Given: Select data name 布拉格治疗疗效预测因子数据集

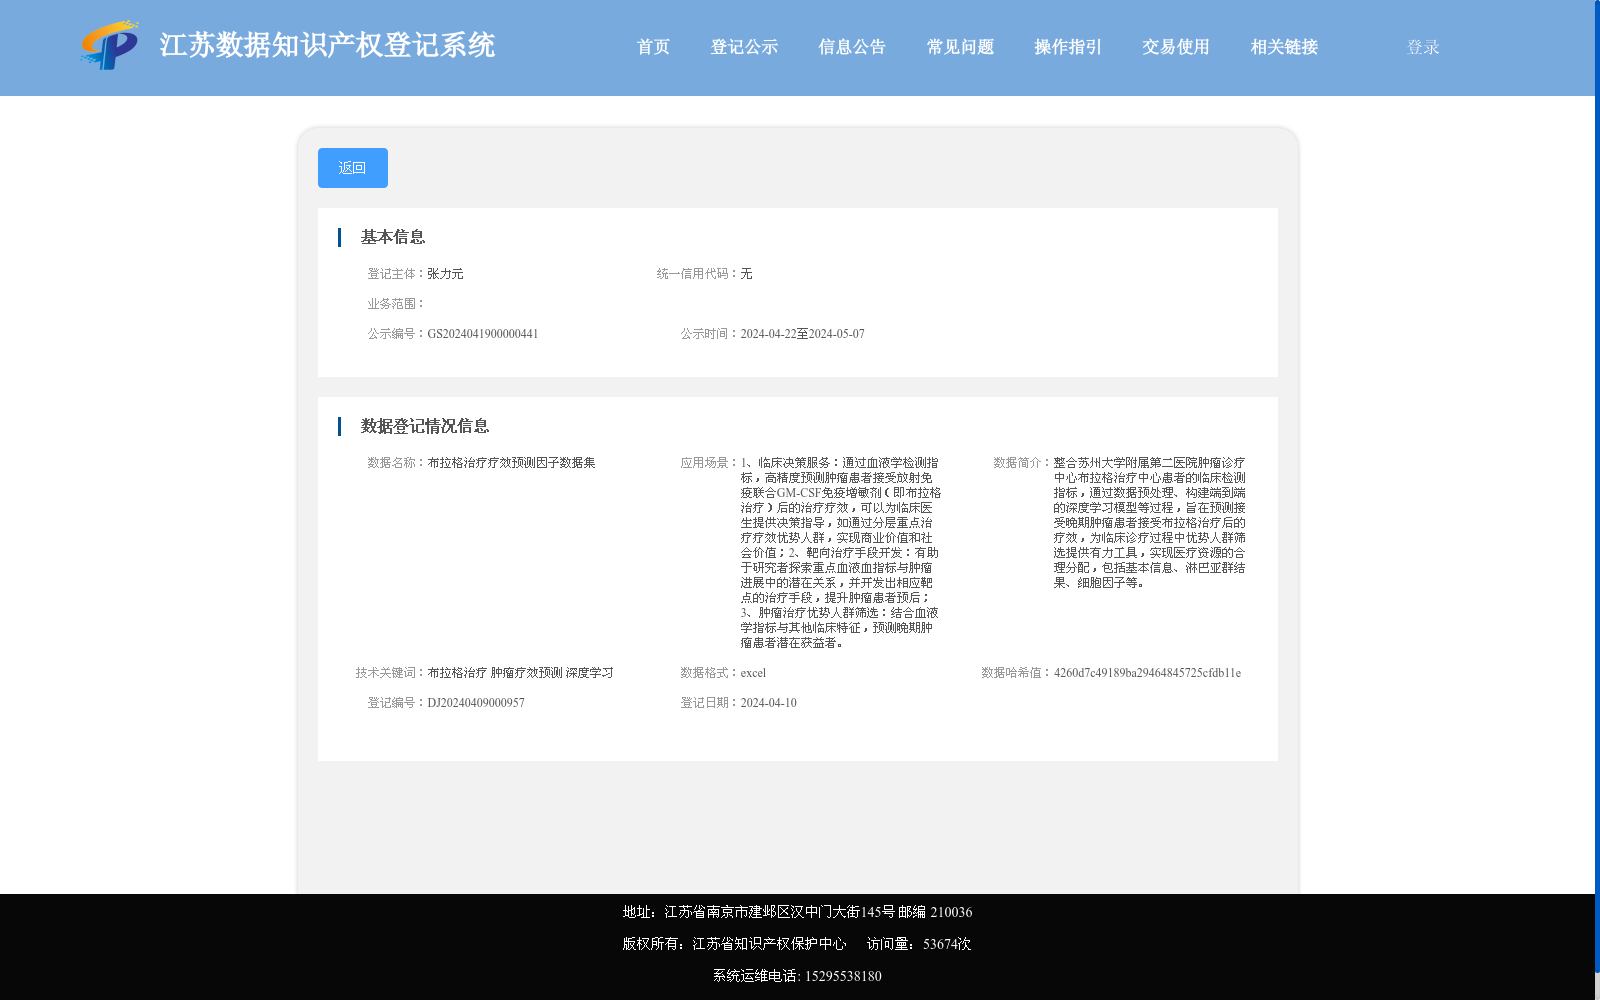Looking at the screenshot, I should point(511,463).
